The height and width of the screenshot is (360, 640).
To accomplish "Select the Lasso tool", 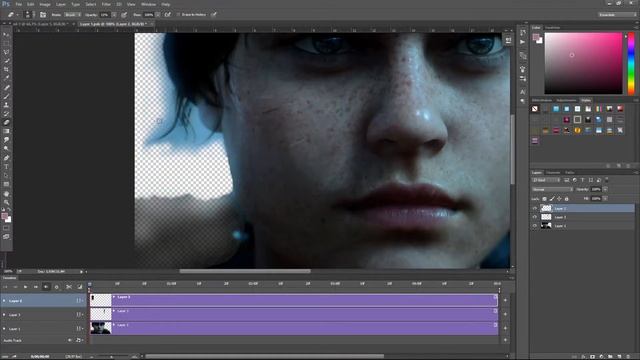I will click(x=6, y=52).
